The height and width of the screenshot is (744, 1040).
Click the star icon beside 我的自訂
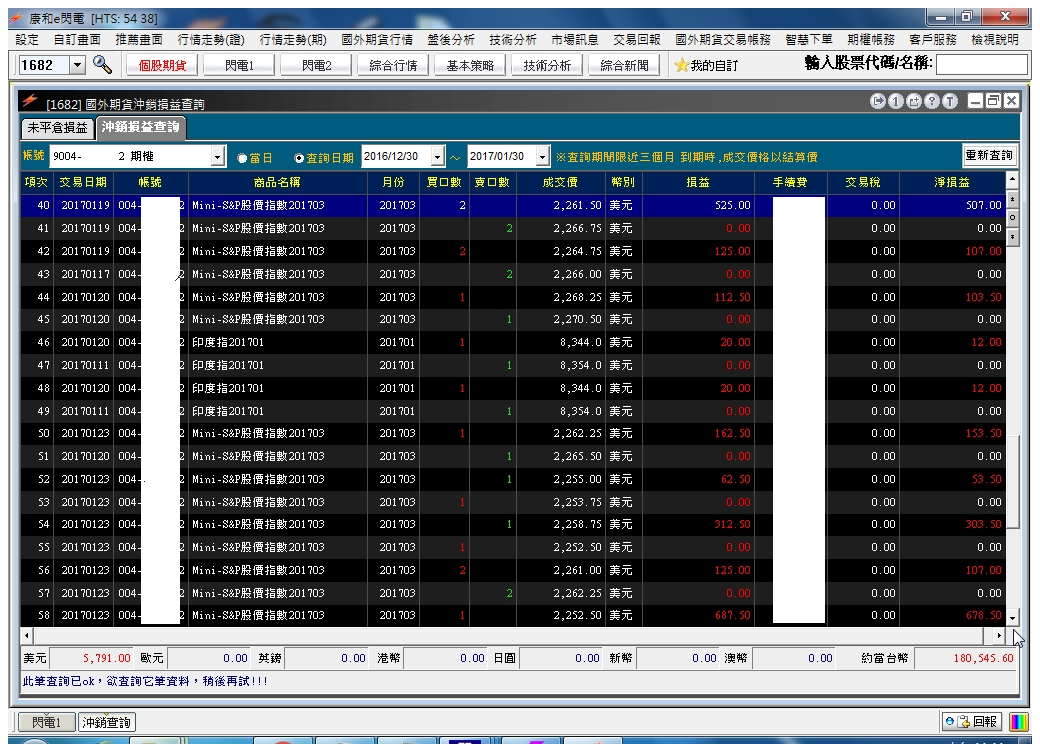pyautogui.click(x=681, y=65)
